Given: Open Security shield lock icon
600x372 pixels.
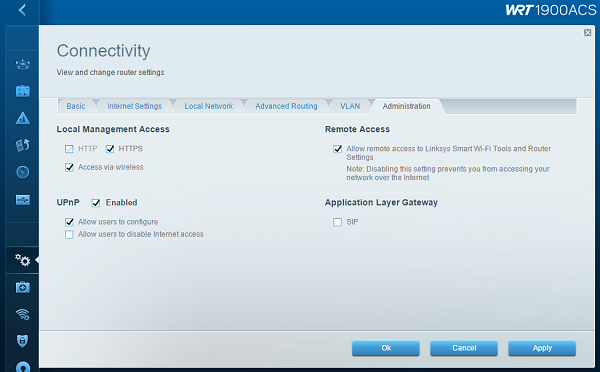Looking at the screenshot, I should click(x=23, y=341).
